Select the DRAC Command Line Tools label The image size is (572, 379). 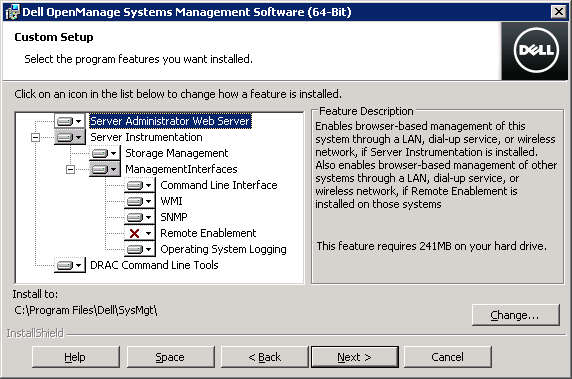point(154,265)
